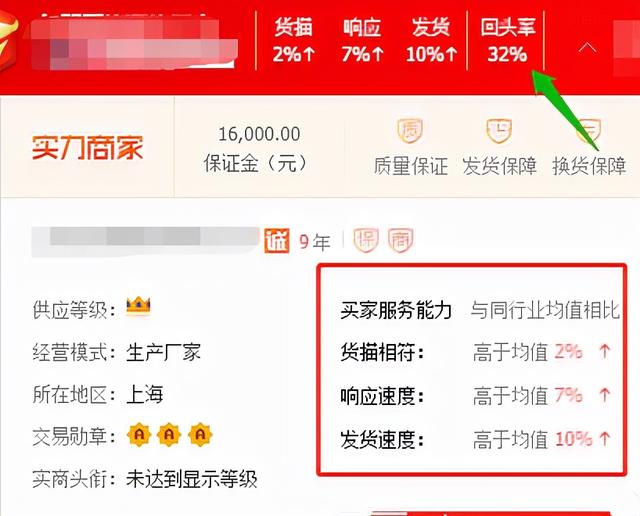The width and height of the screenshot is (640, 516).
Task: Click the supply level crown icon
Action: point(138,307)
